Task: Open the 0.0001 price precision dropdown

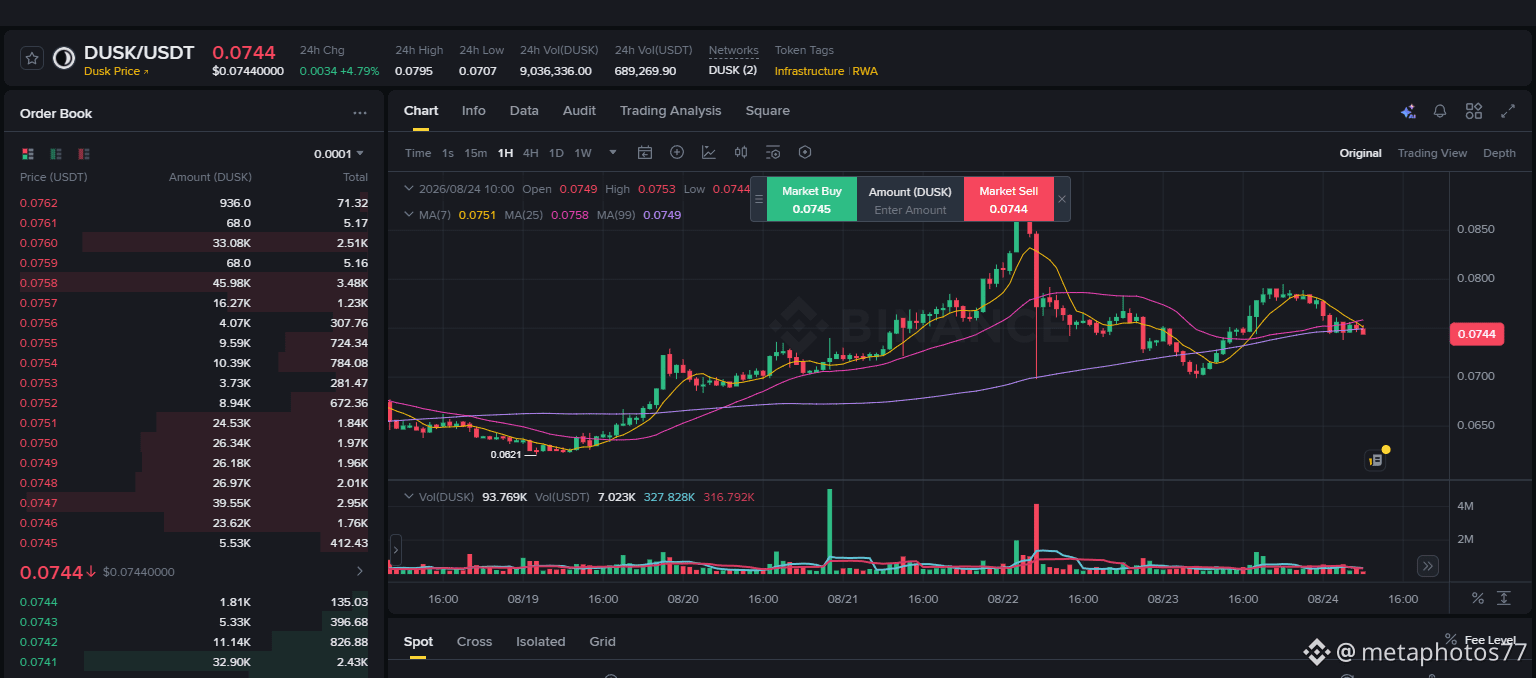Action: (339, 154)
